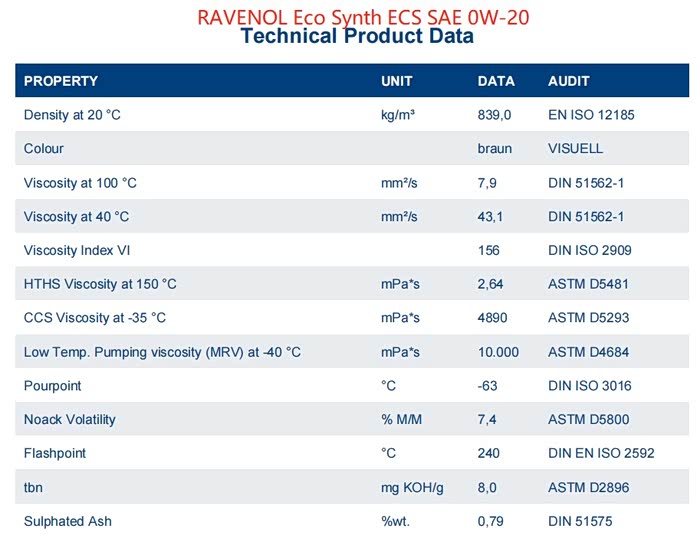Select the VISUELL audit entry
The width and height of the screenshot is (700, 535).
tap(577, 149)
